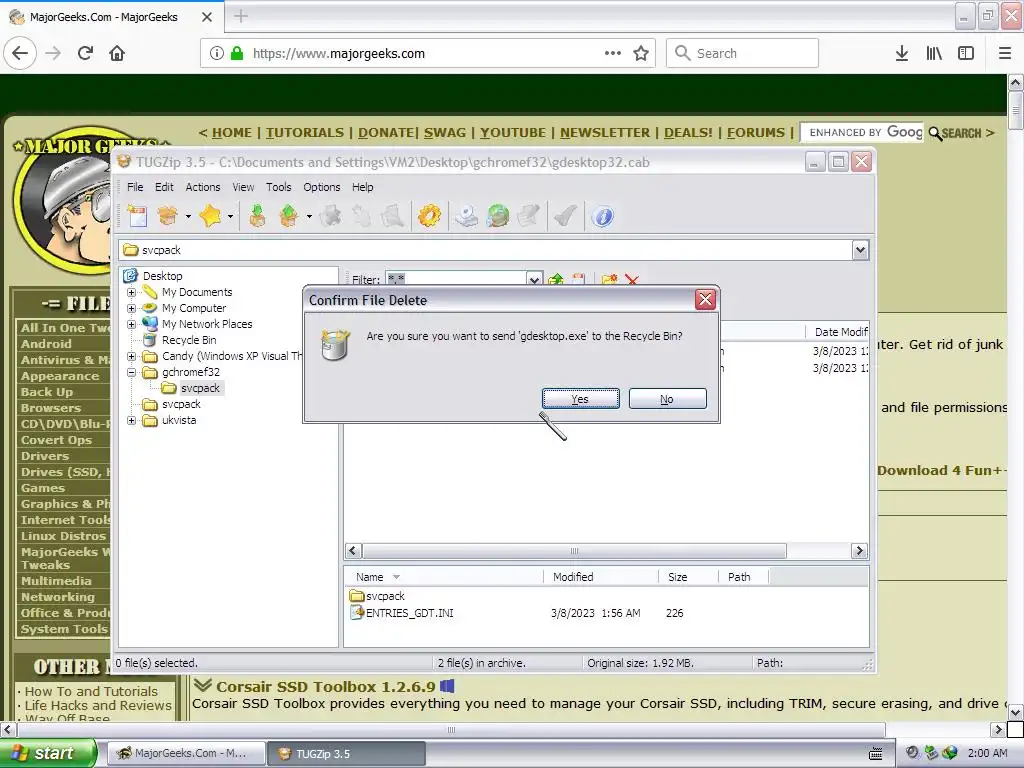This screenshot has height=768, width=1024.
Task: Click the Add files green-down-arrow box icon
Action: (257, 216)
